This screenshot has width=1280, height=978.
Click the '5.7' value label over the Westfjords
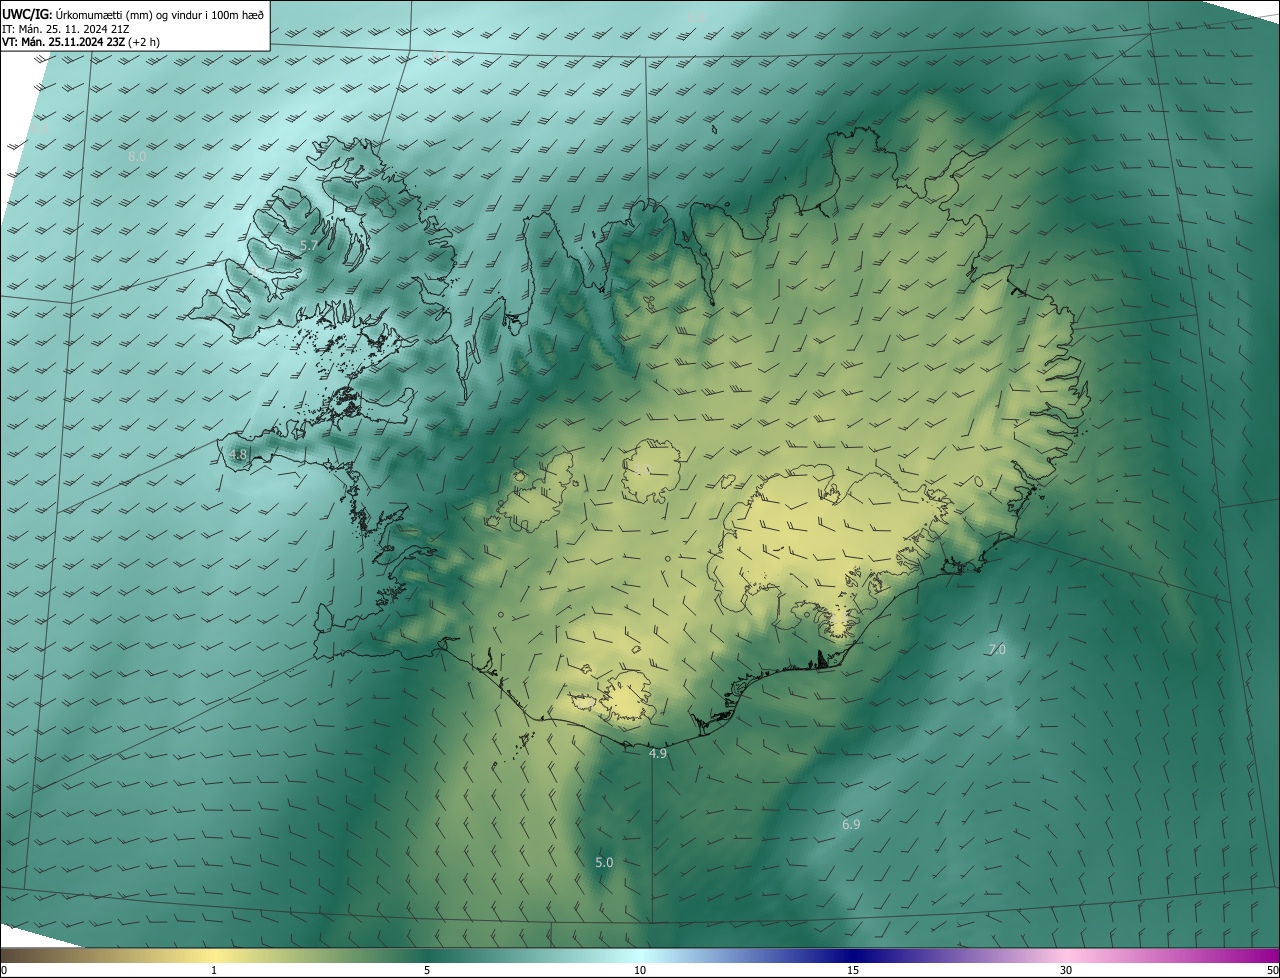tap(309, 245)
